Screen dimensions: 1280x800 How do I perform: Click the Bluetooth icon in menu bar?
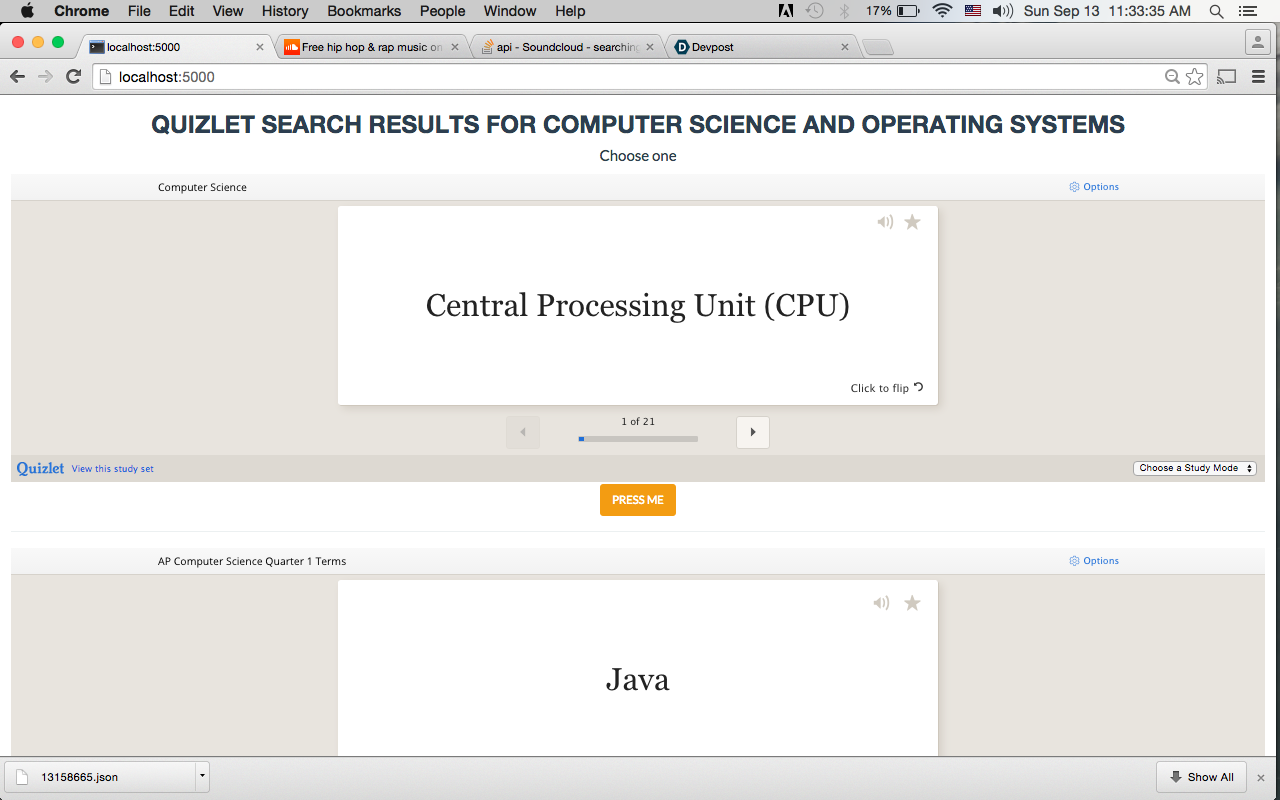[844, 11]
